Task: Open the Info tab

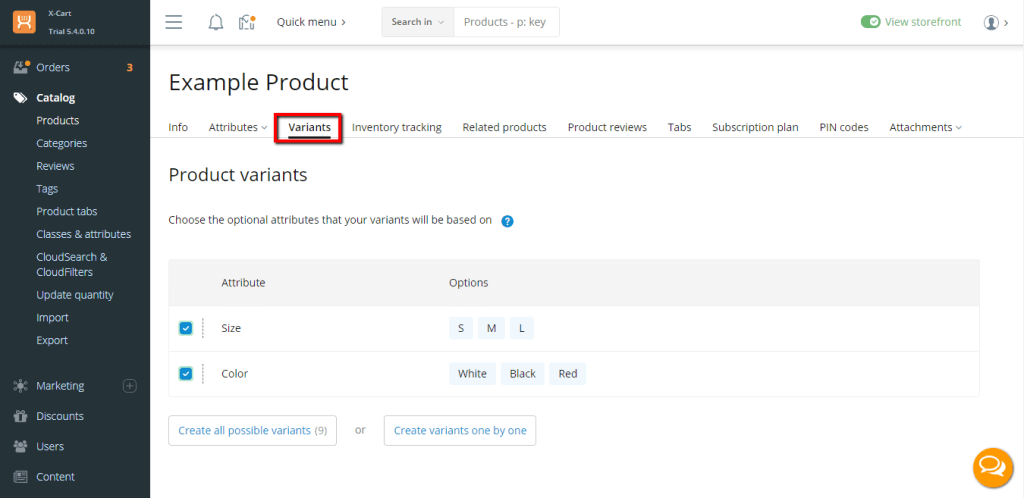Action: click(x=178, y=127)
